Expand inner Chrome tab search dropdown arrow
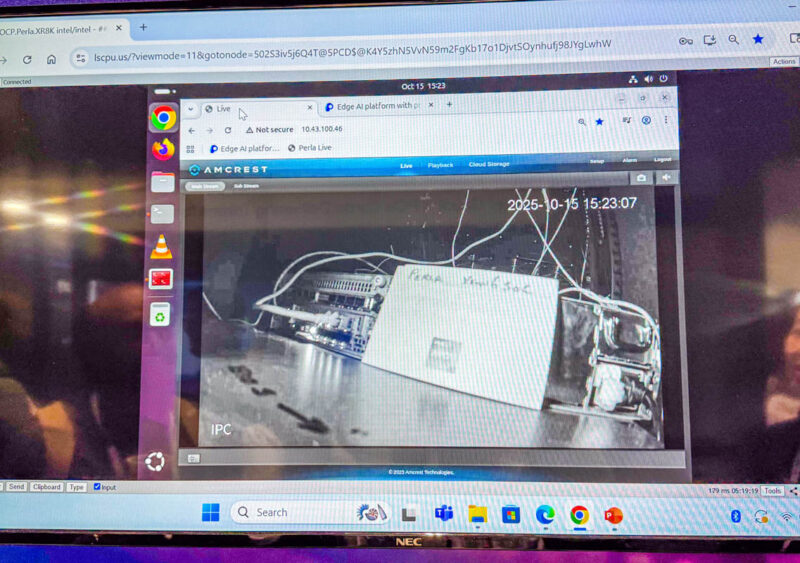 [190, 109]
